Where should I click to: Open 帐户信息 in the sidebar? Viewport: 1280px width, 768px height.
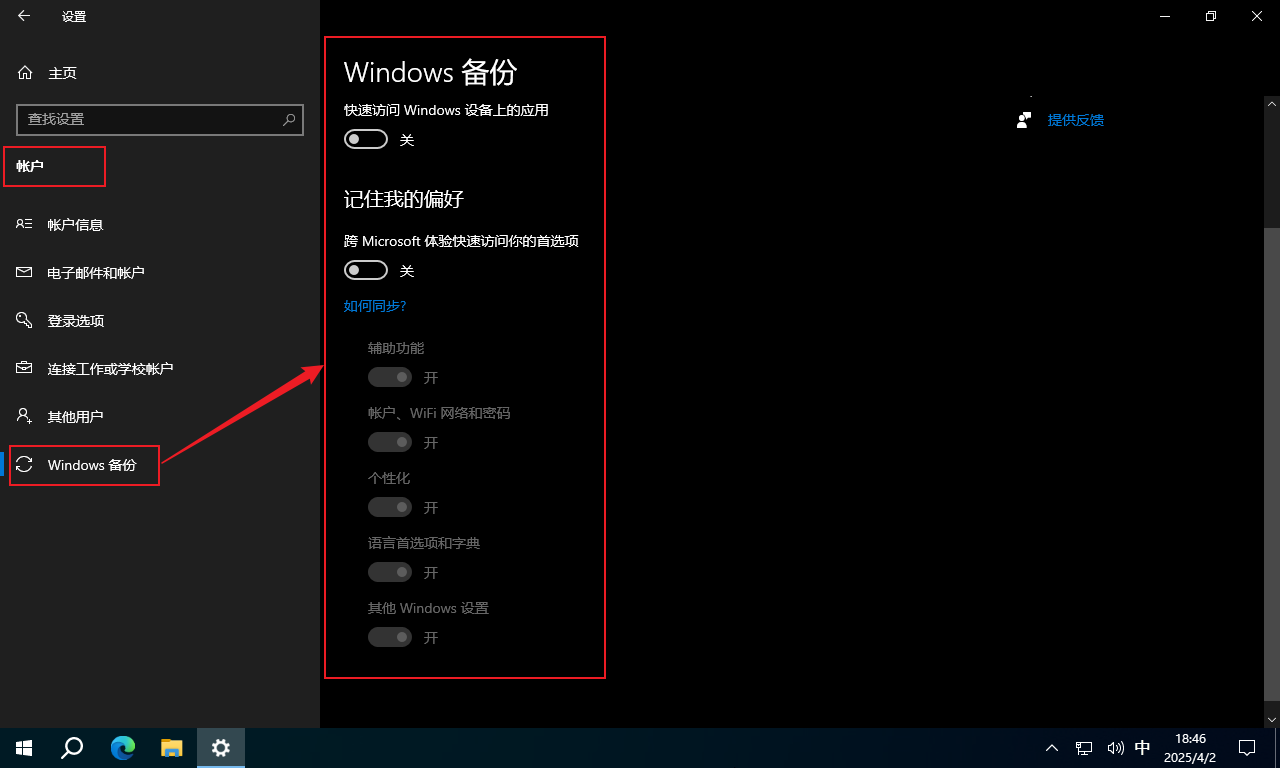[x=160, y=225]
